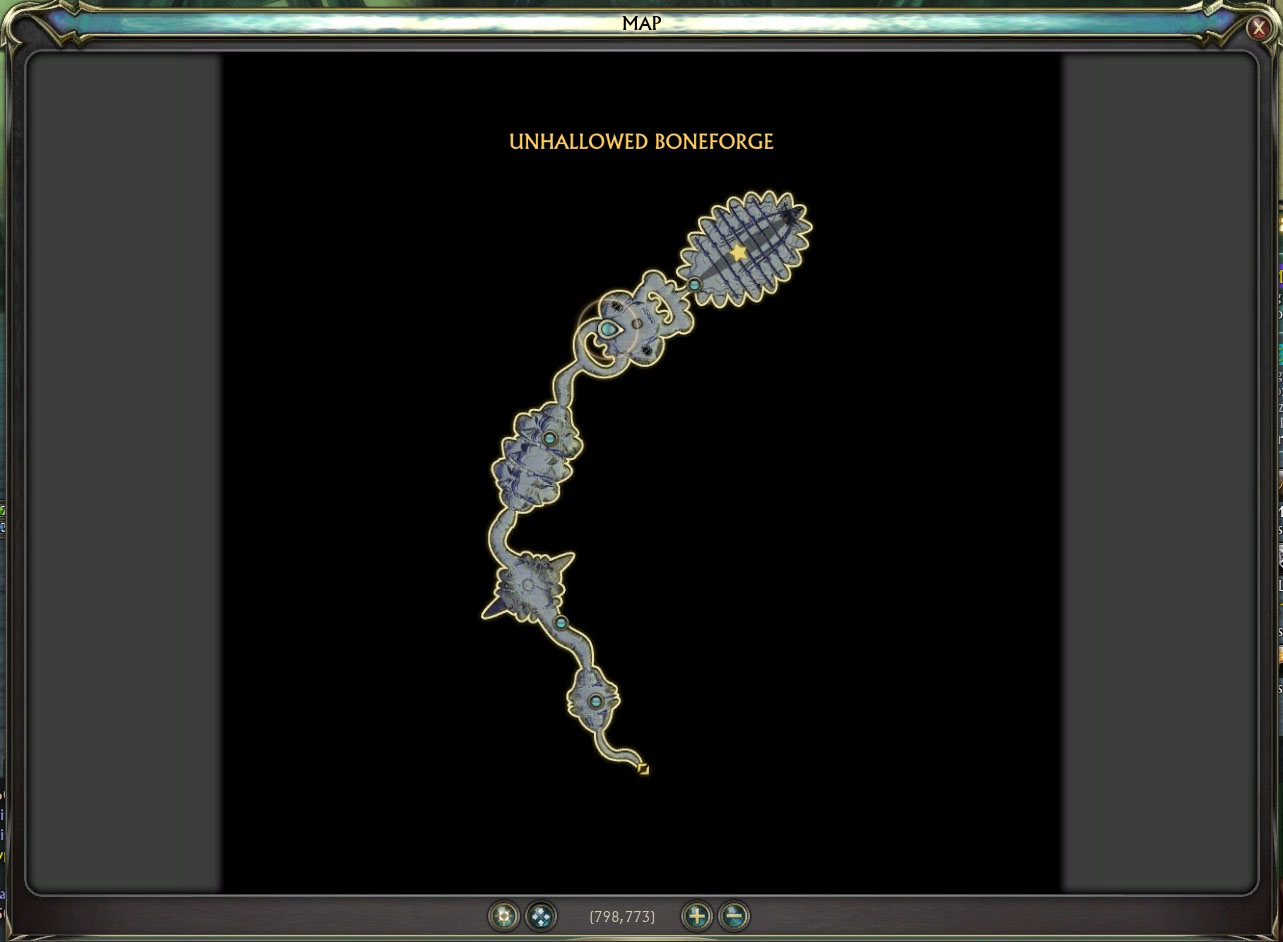1283x942 pixels.
Task: Click the gold diamond entrance marker at the path end
Action: (643, 769)
